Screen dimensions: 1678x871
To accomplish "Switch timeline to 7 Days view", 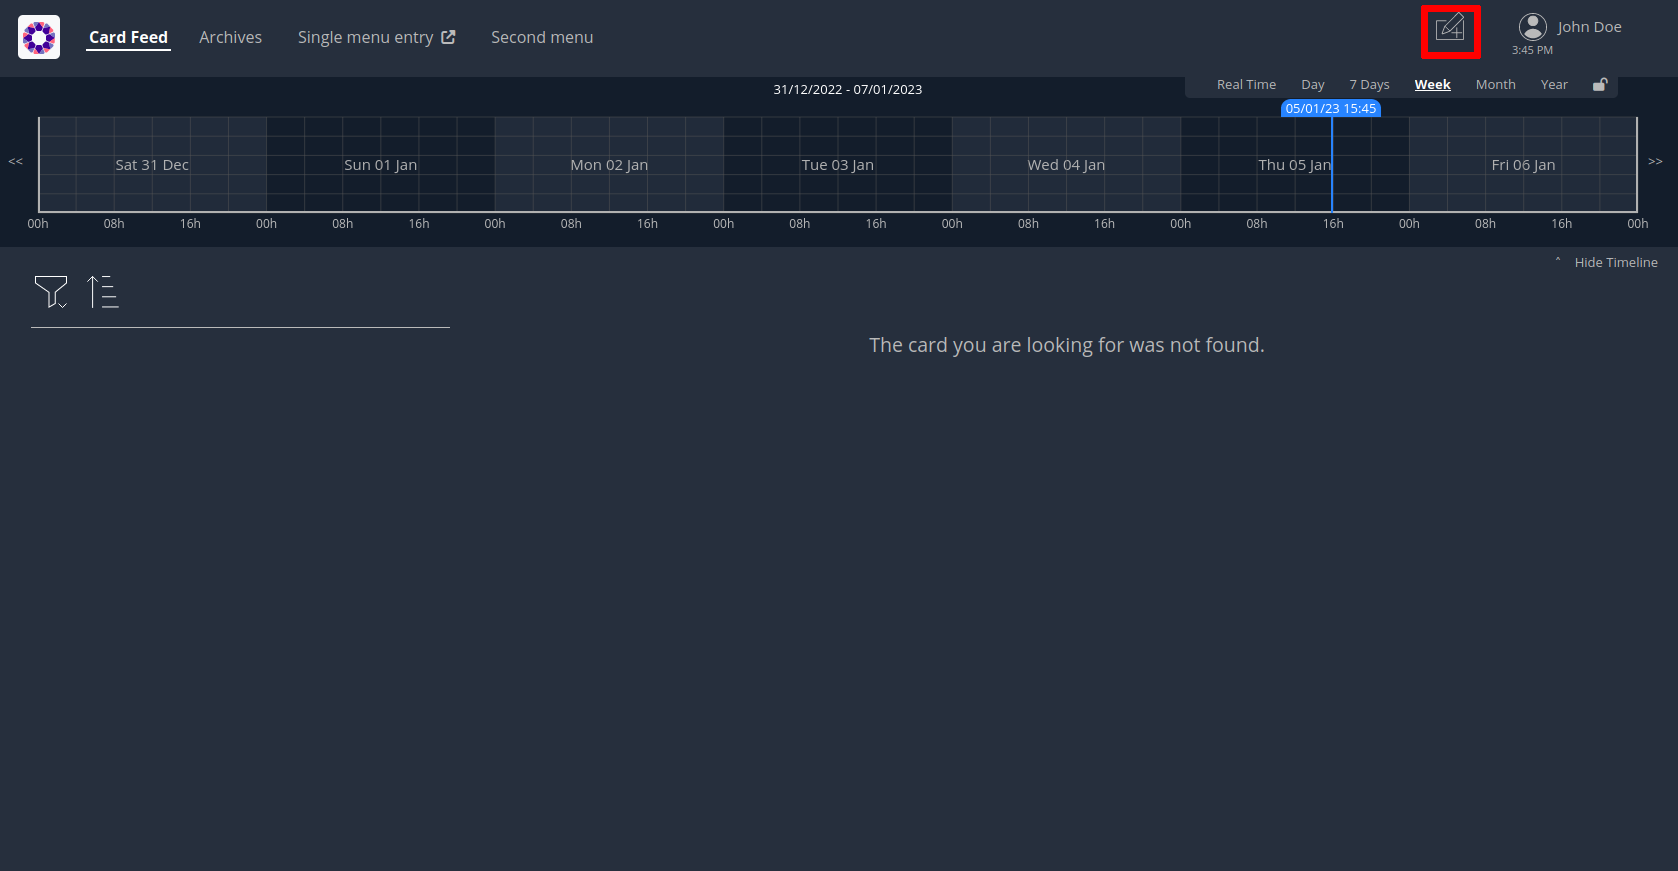I will pyautogui.click(x=1369, y=85).
